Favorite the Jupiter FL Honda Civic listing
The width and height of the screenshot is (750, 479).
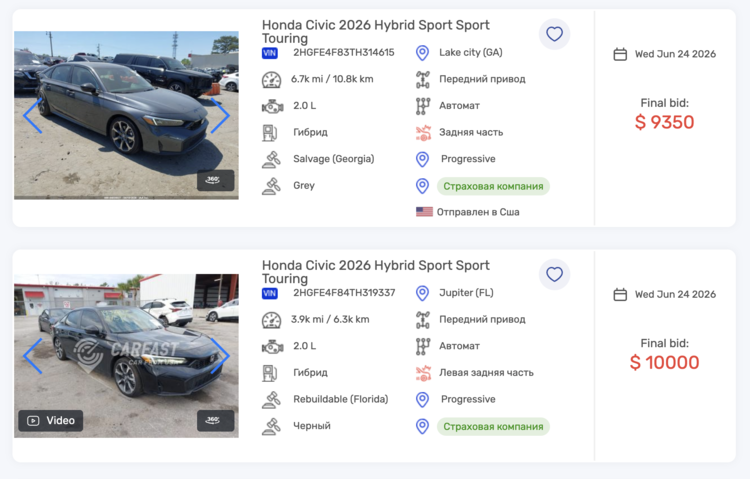click(554, 274)
